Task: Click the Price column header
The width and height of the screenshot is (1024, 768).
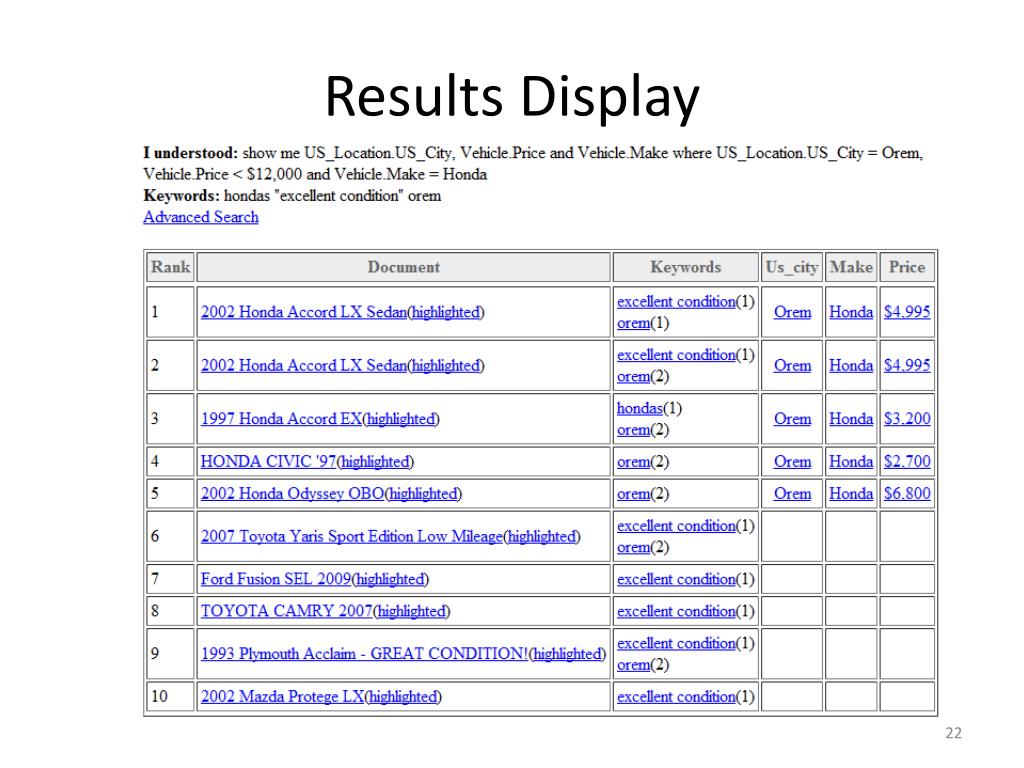Action: coord(906,267)
